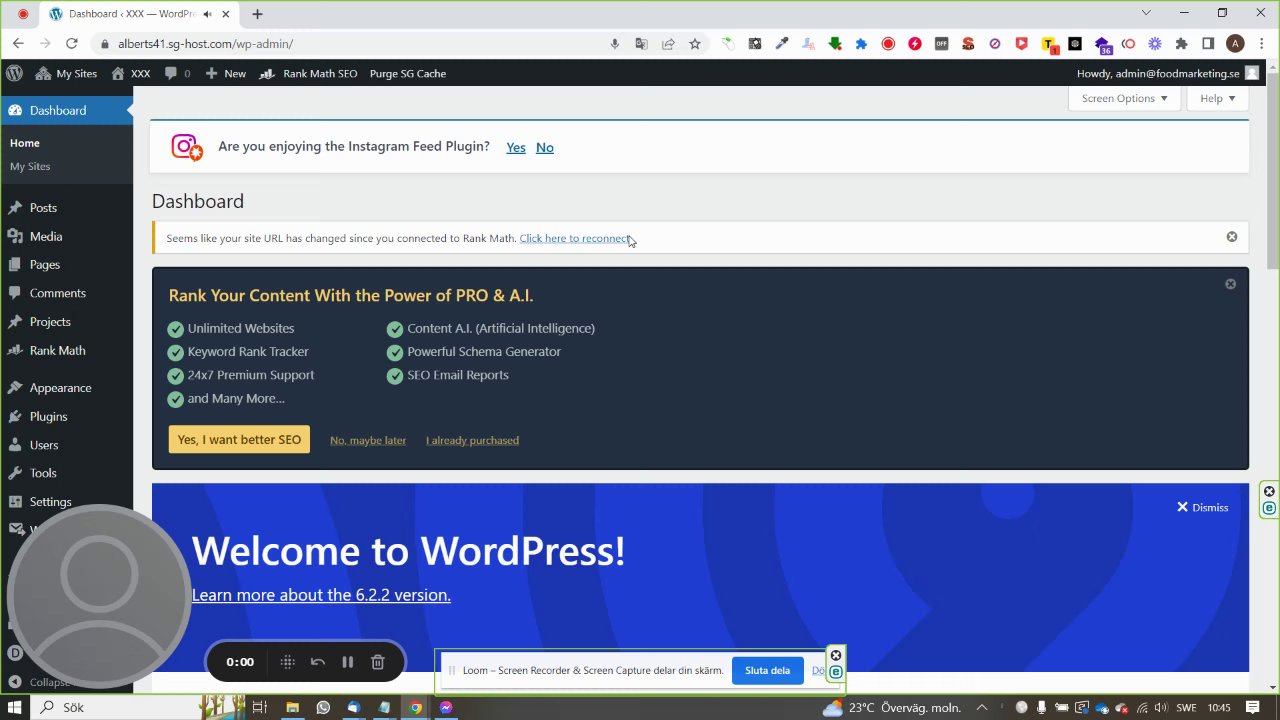Click Sluta dela to stop sharing
Image resolution: width=1280 pixels, height=720 pixels.
tap(767, 670)
